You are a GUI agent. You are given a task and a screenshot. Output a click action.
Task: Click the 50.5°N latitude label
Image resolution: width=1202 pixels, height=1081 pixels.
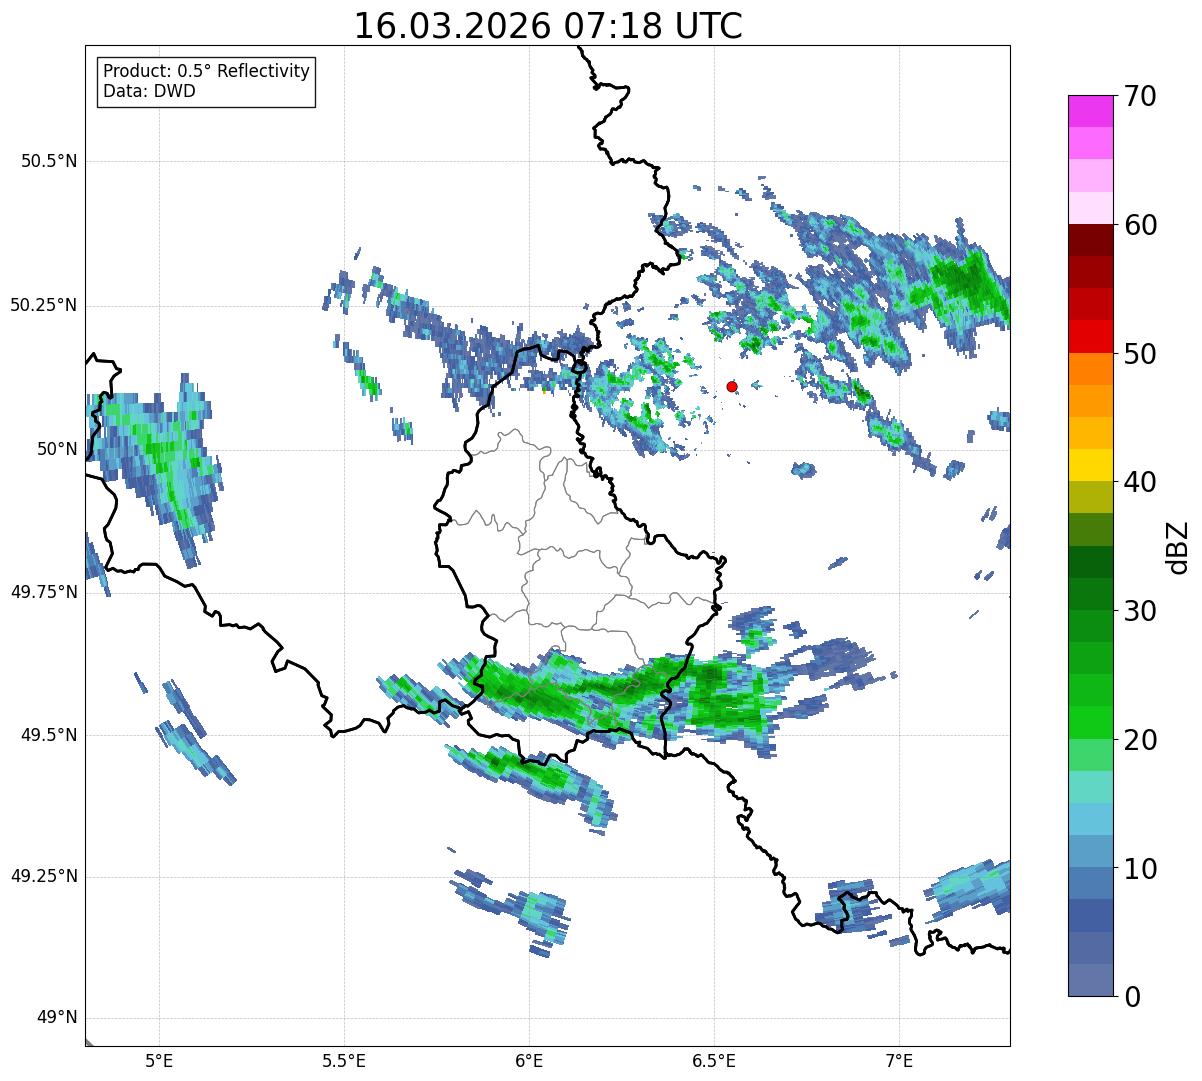[x=49, y=161]
